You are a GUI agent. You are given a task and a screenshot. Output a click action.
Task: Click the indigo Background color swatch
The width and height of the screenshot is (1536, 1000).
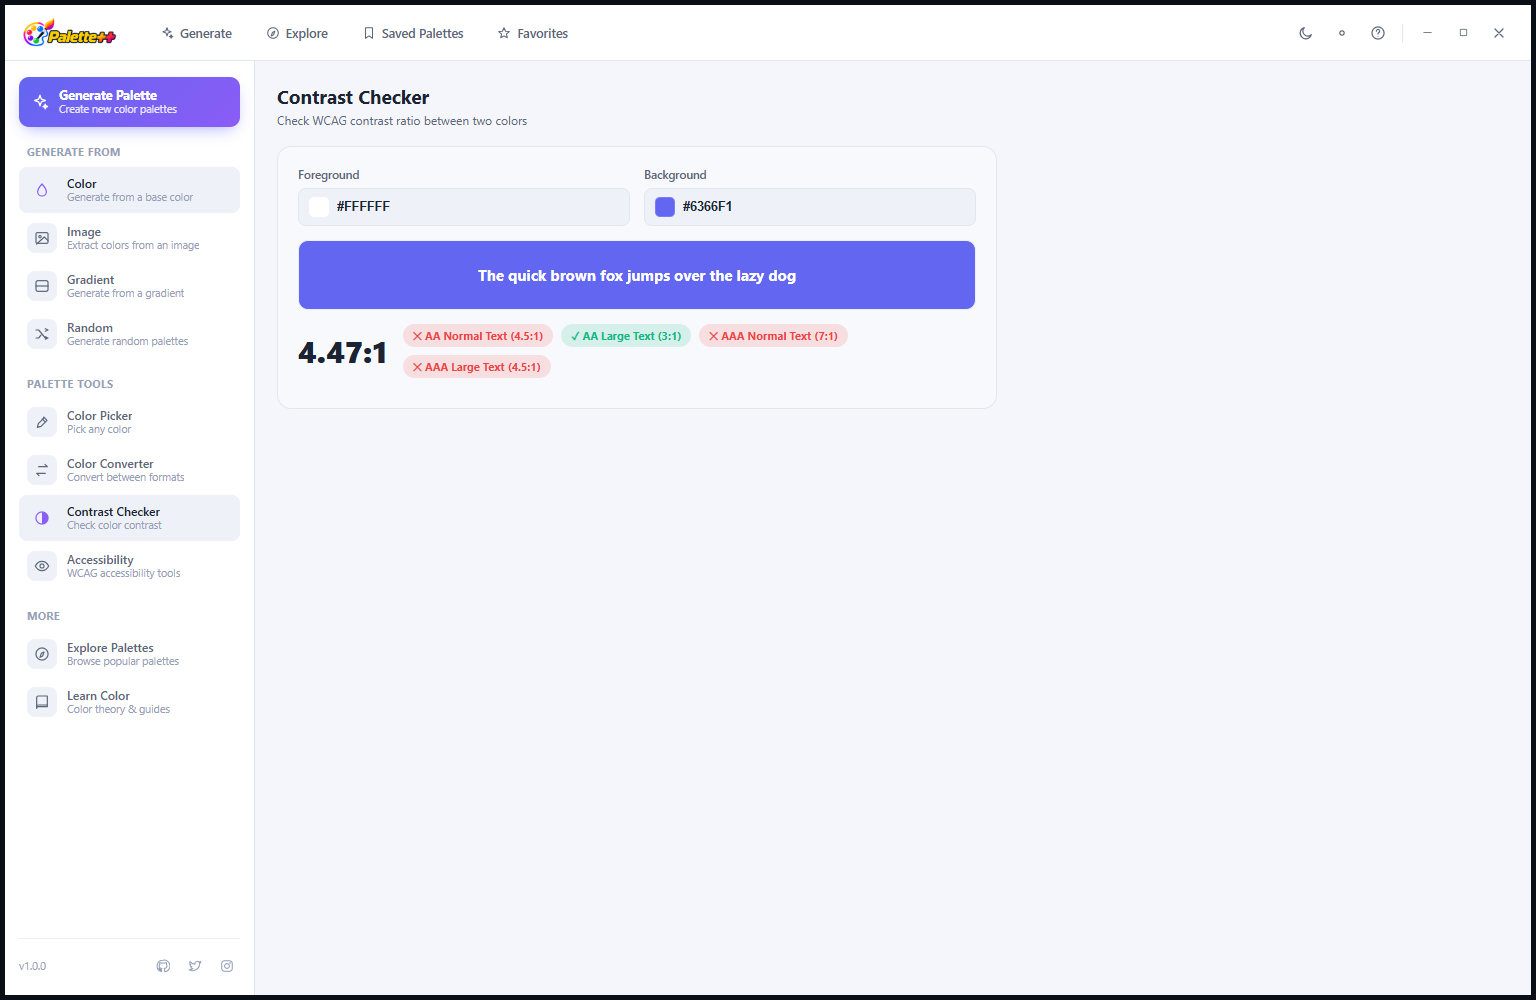(x=665, y=207)
